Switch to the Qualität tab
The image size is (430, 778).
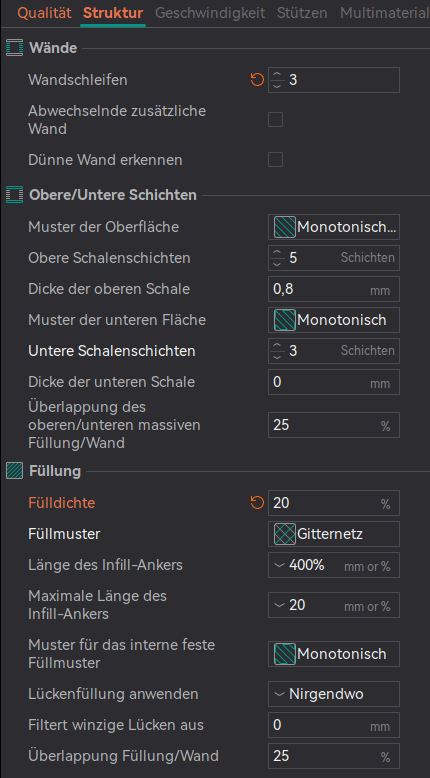coord(45,13)
